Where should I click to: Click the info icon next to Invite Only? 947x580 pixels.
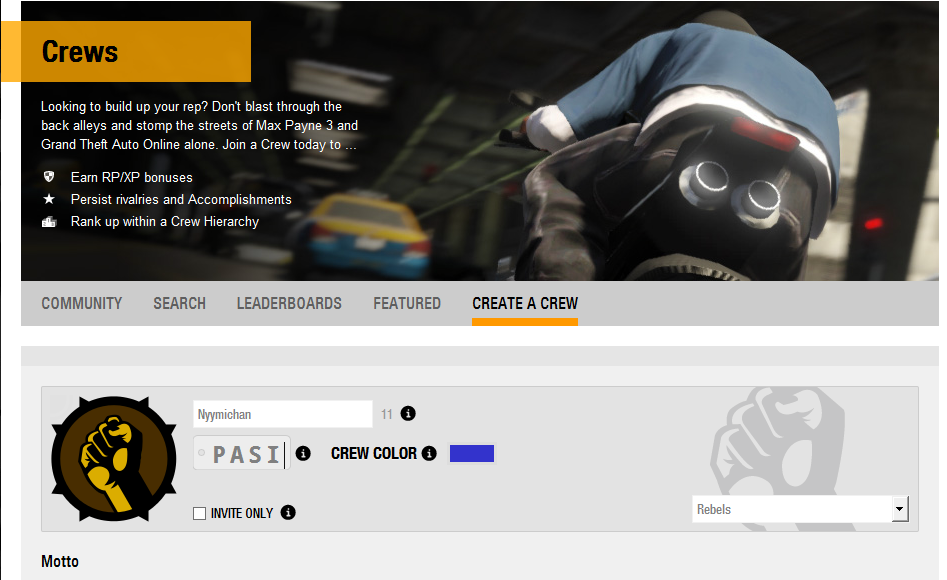pos(288,513)
